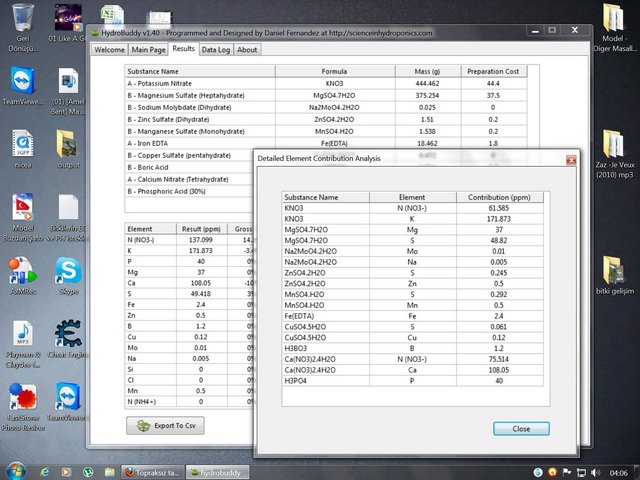The height and width of the screenshot is (480, 640).
Task: Click the 'Substance Name' header in Results table
Action: tap(200, 71)
